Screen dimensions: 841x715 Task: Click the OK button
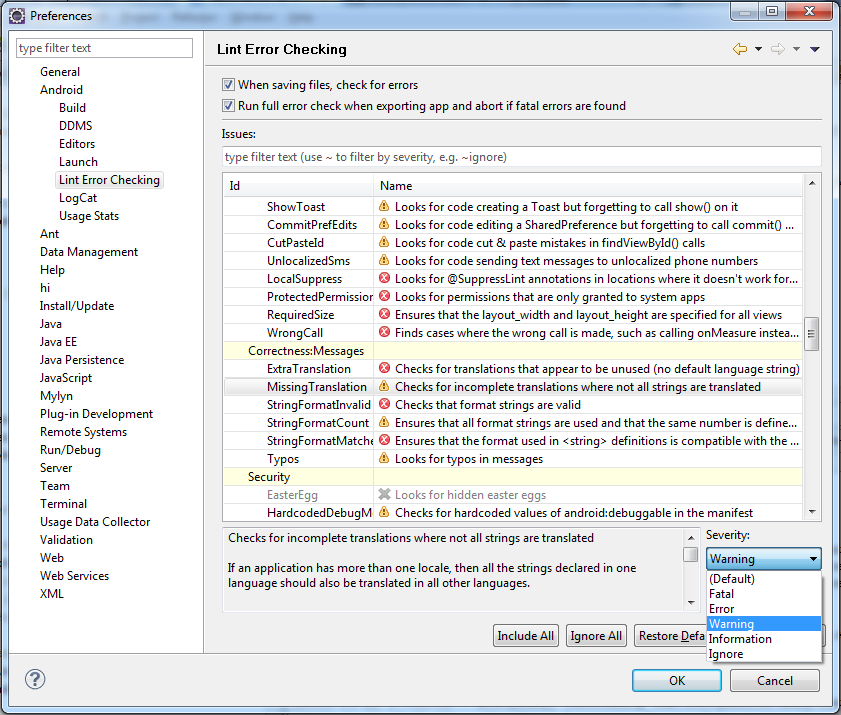676,680
